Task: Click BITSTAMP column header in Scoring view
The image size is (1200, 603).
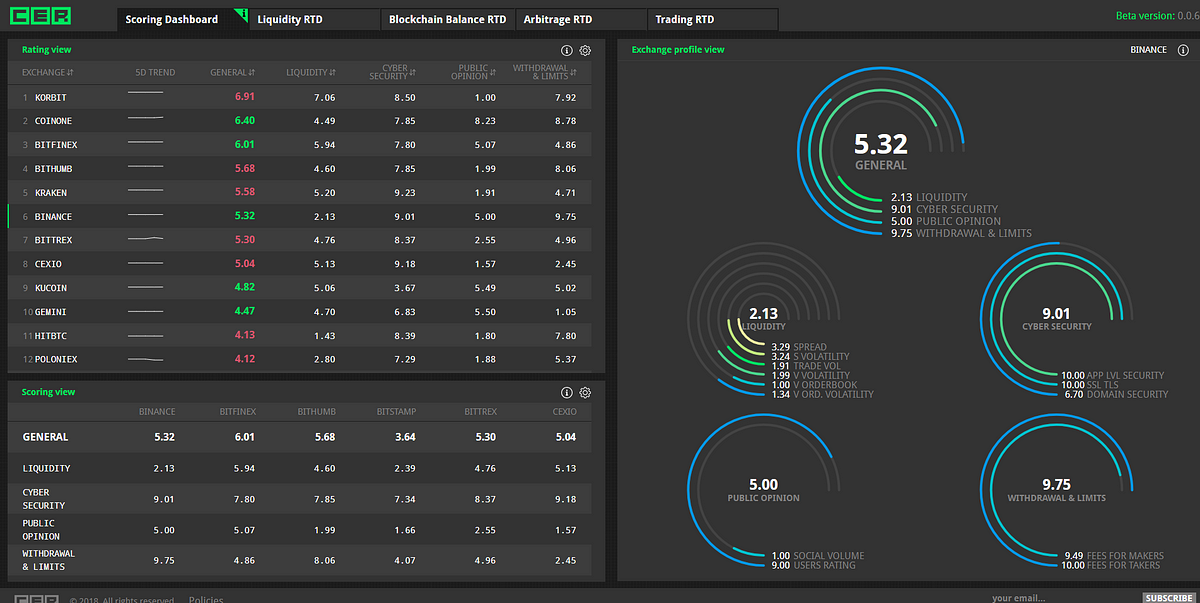Action: click(396, 412)
